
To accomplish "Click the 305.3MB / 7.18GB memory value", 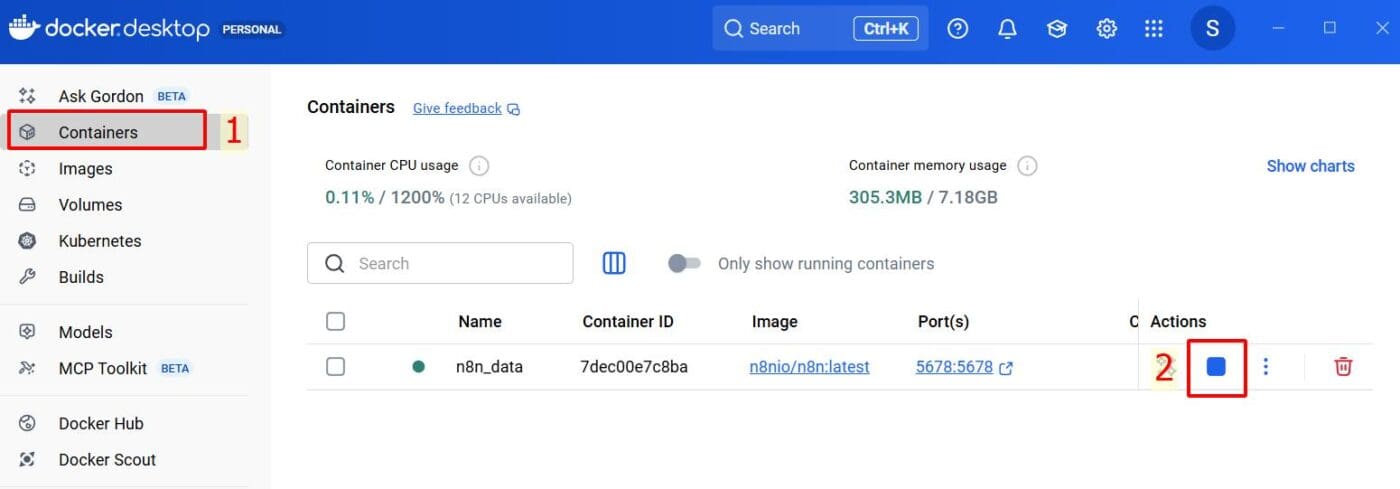I will [x=923, y=197].
